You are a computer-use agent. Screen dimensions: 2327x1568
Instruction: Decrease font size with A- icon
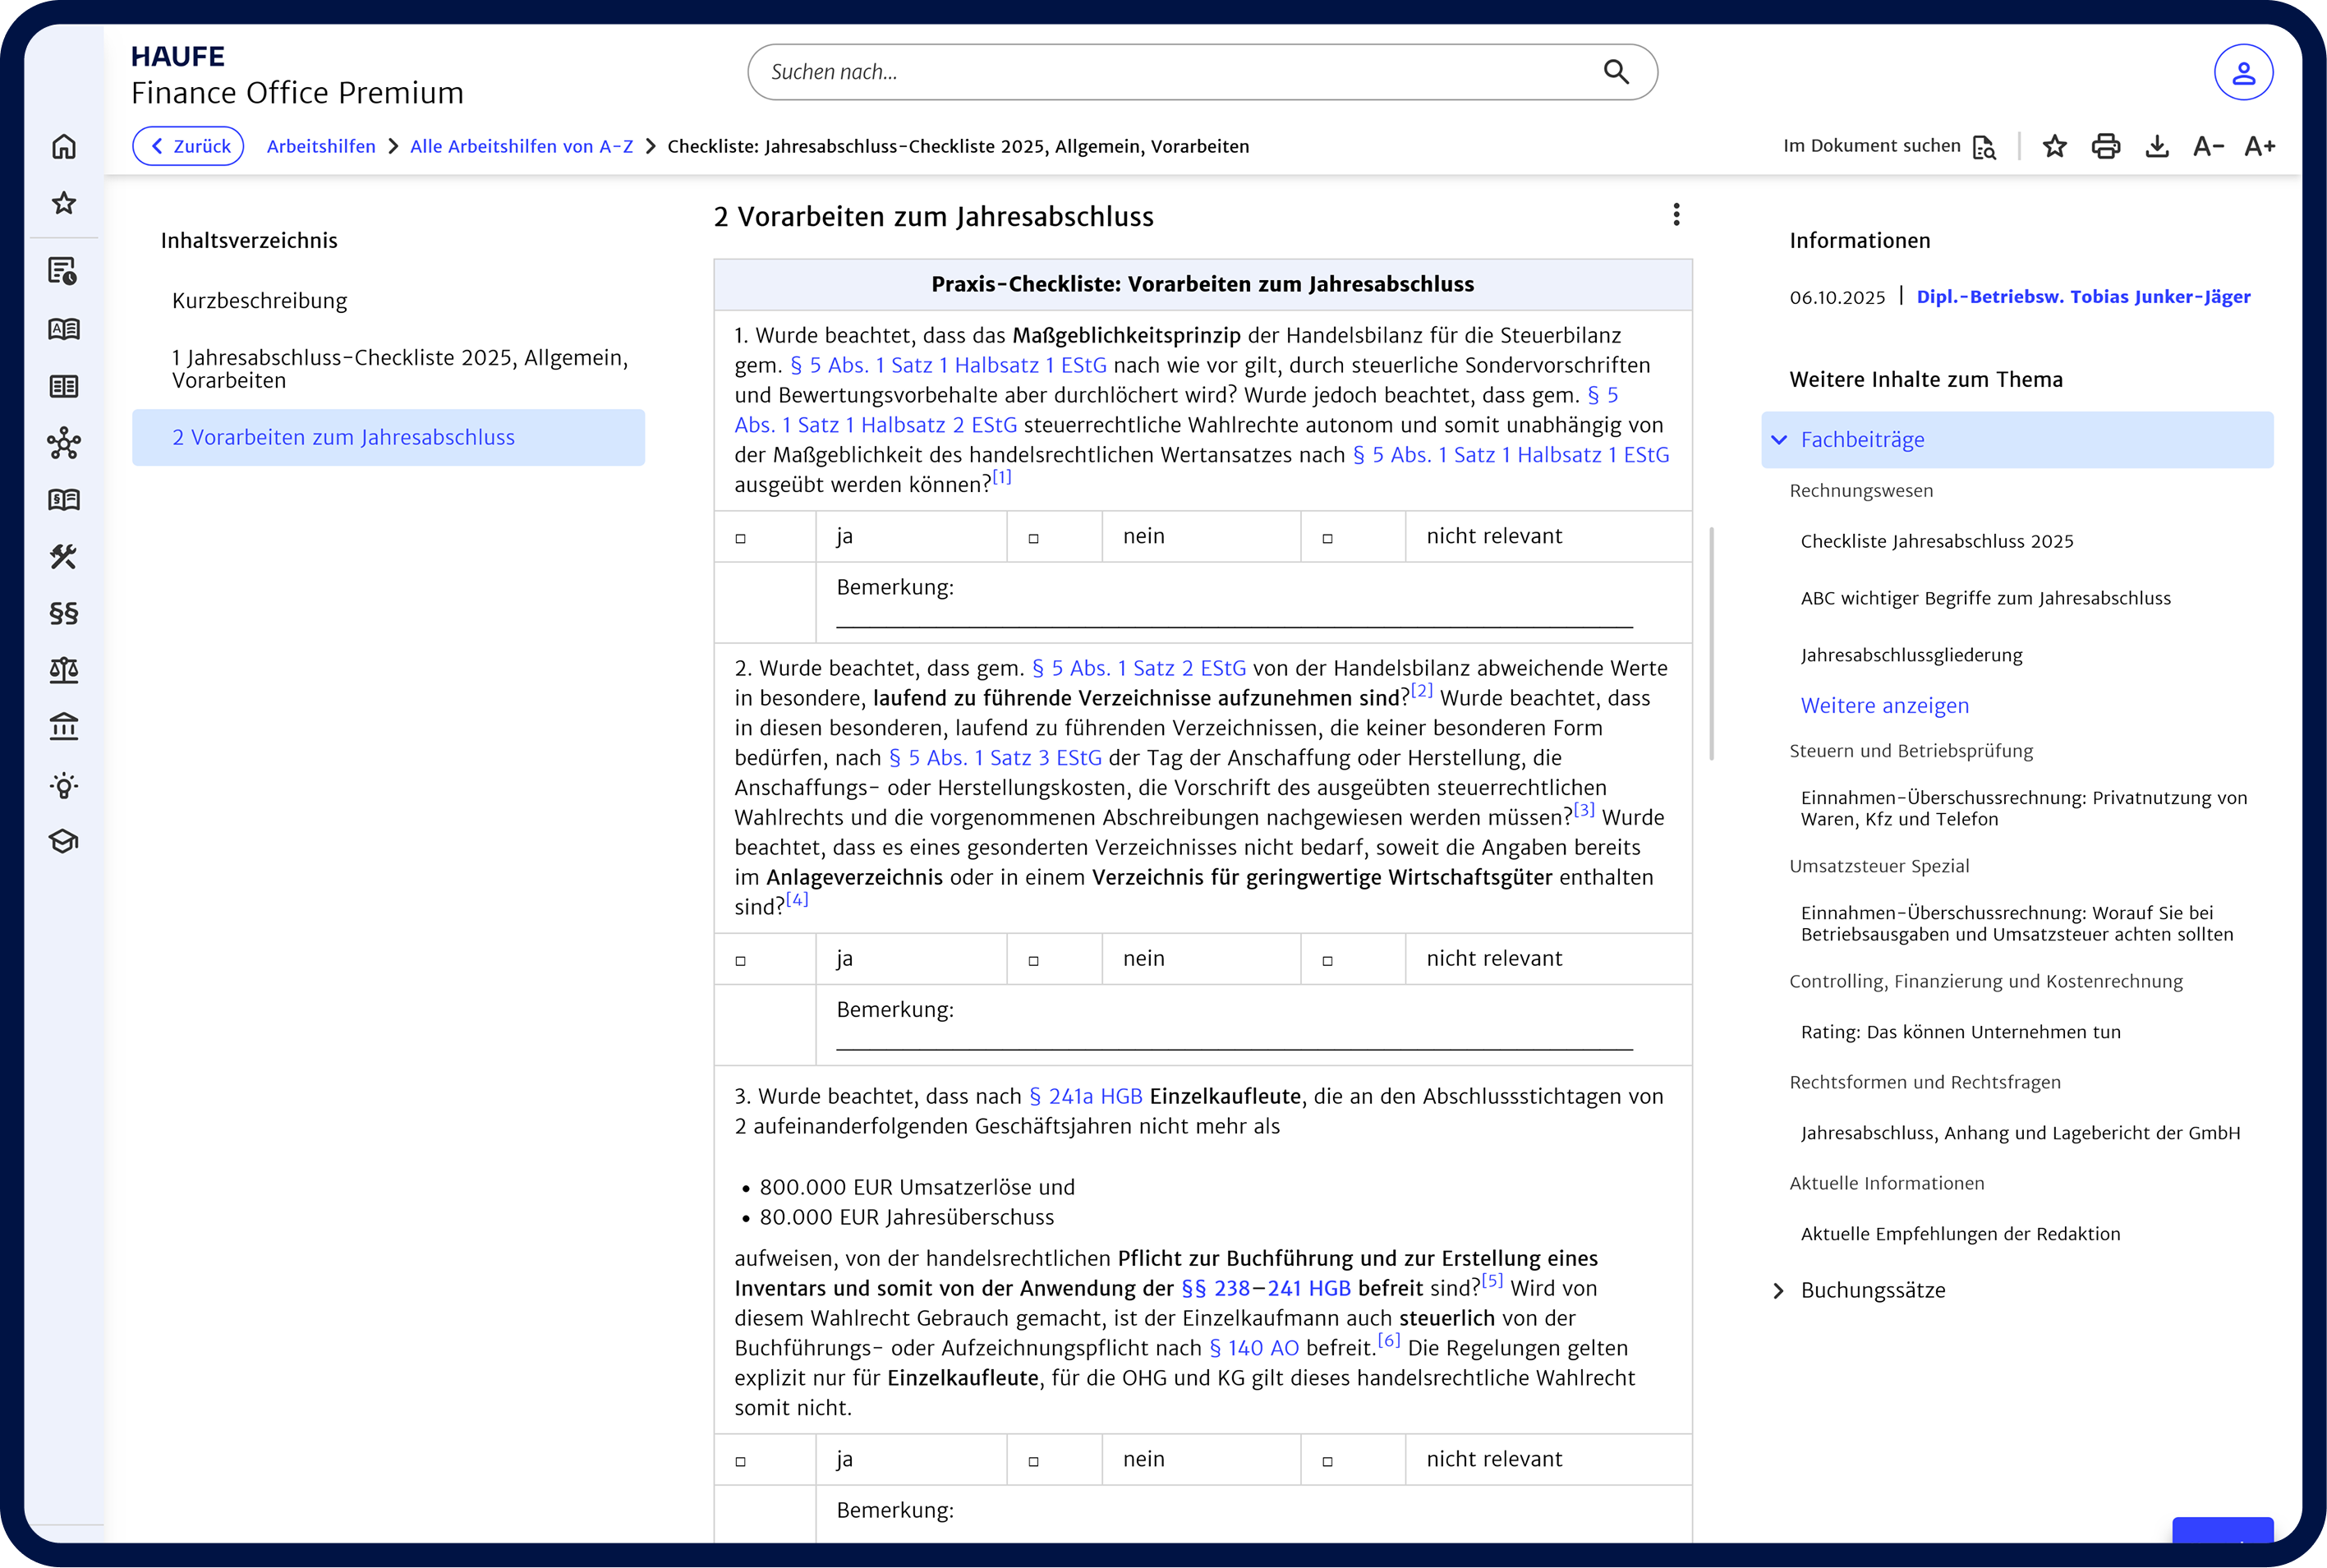2208,147
